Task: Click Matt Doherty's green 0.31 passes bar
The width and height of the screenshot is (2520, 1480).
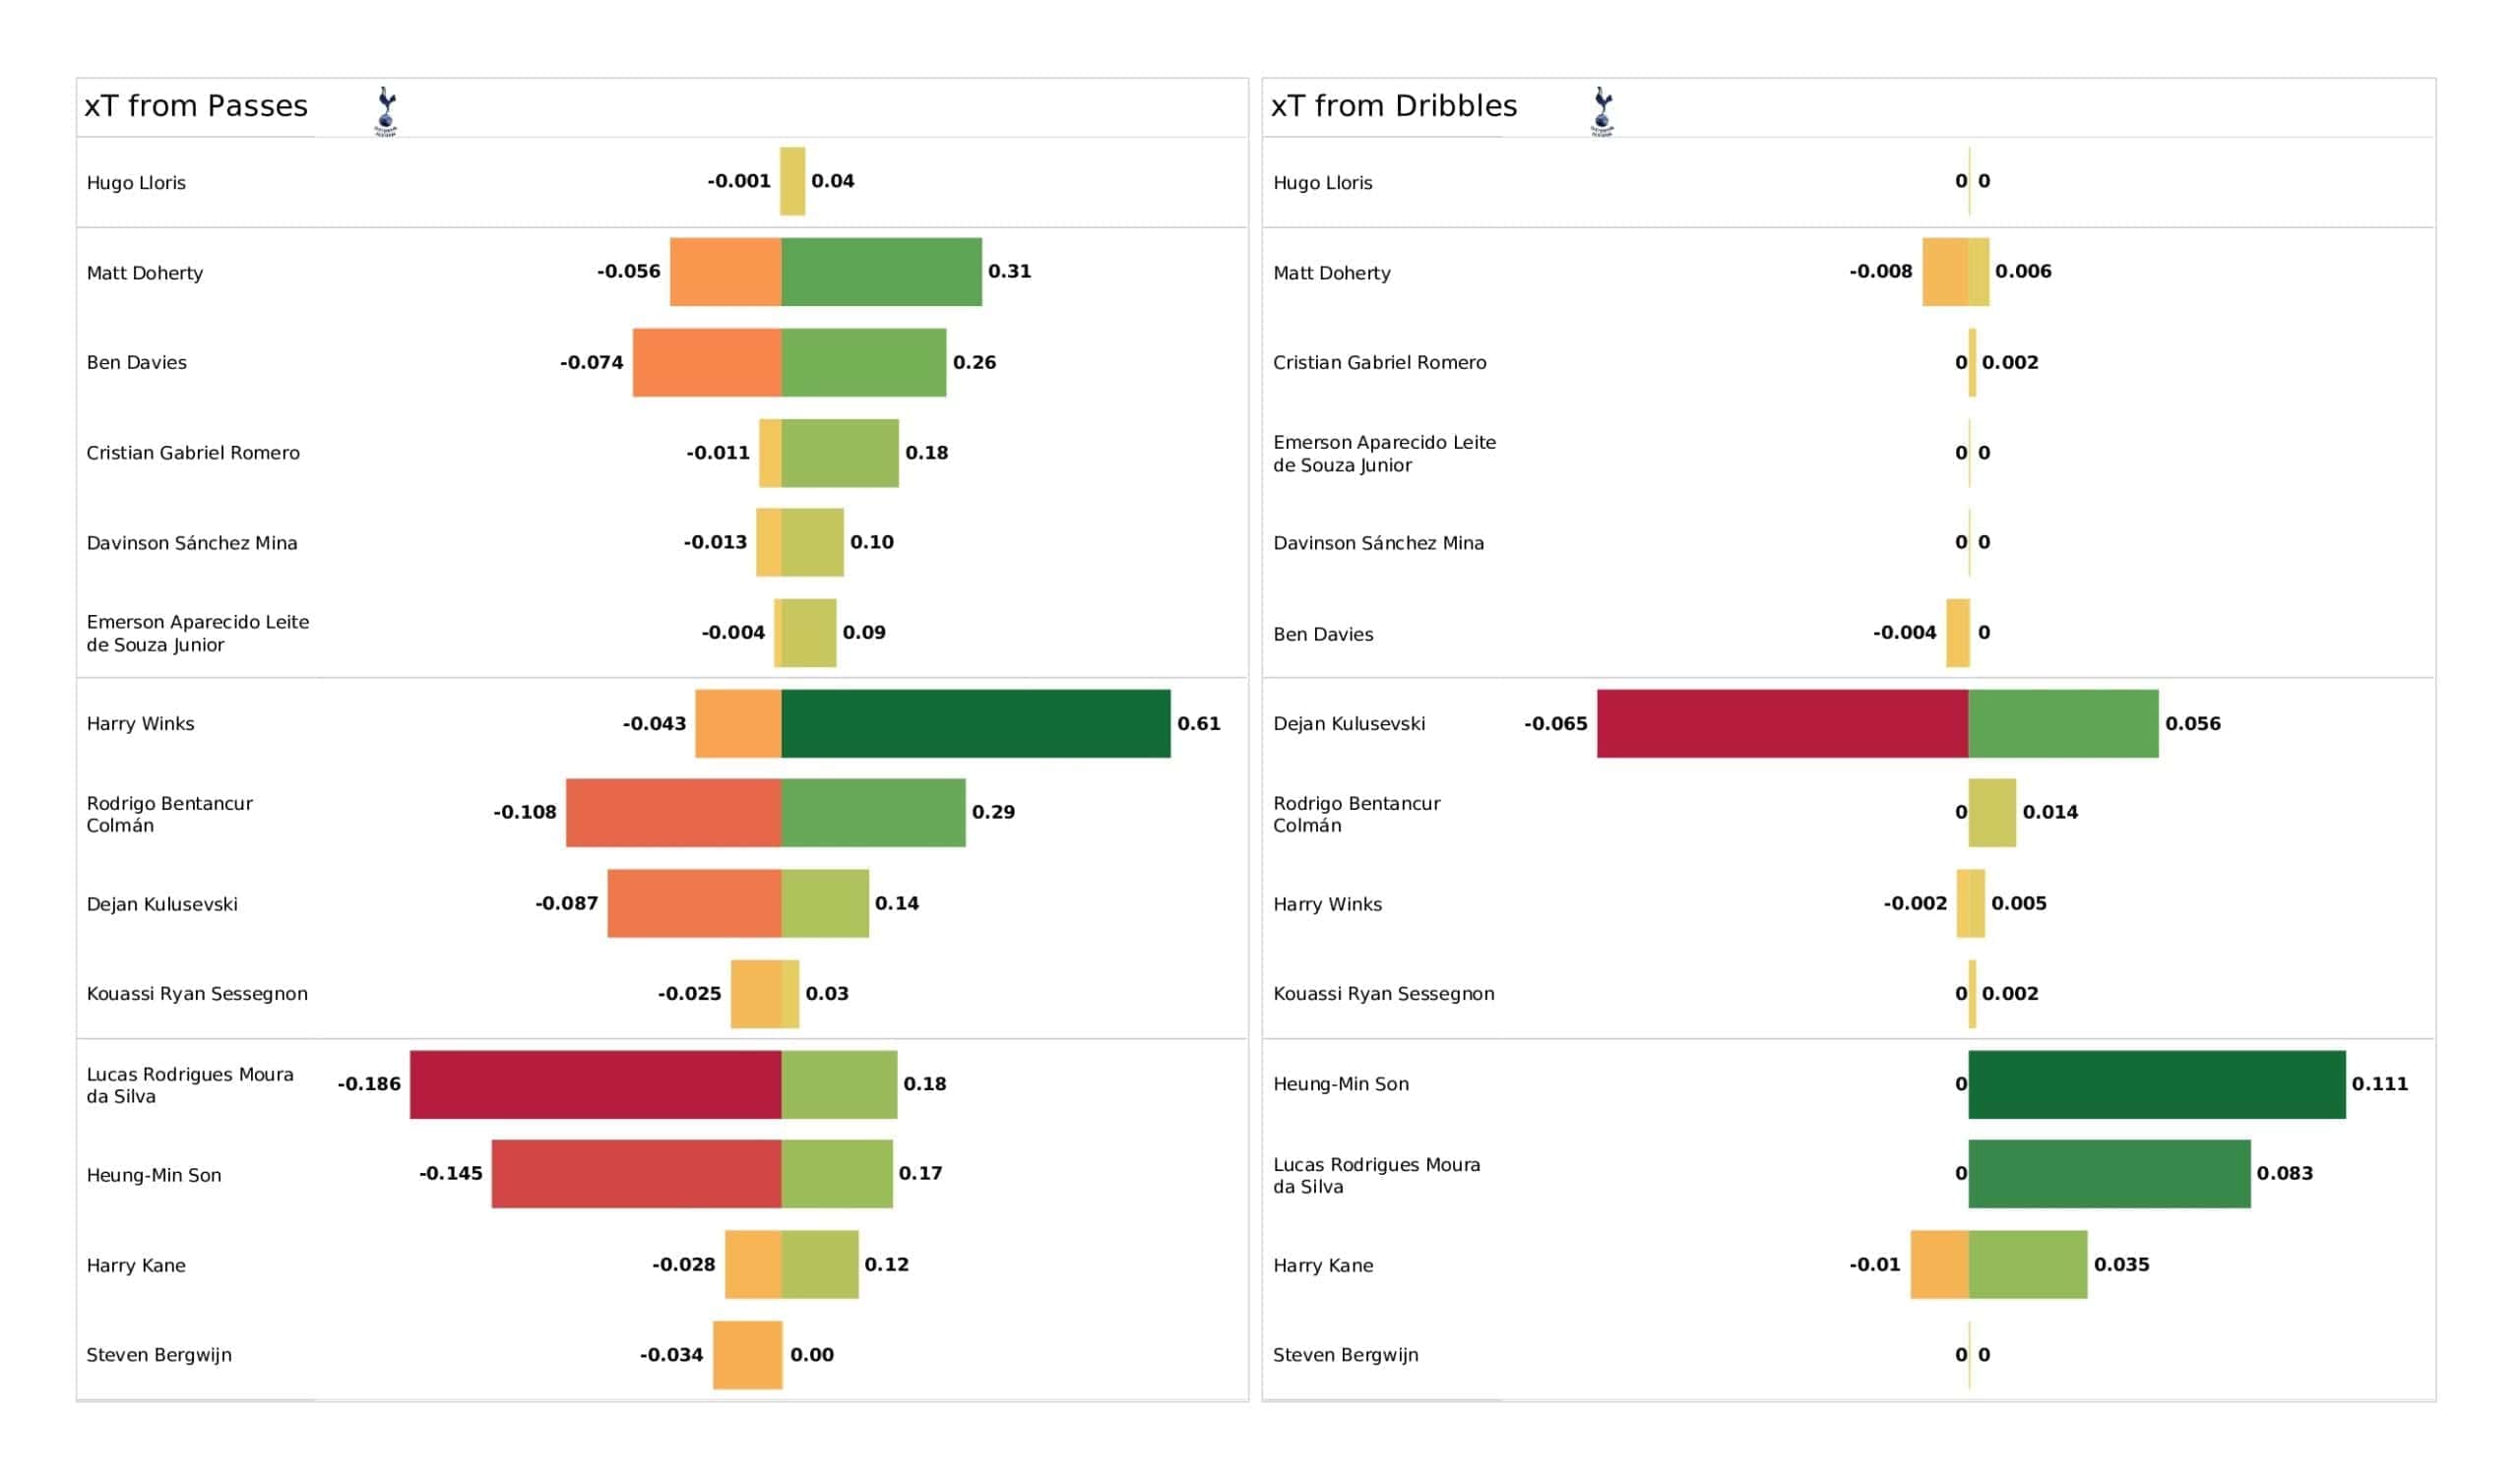Action: coord(881,272)
